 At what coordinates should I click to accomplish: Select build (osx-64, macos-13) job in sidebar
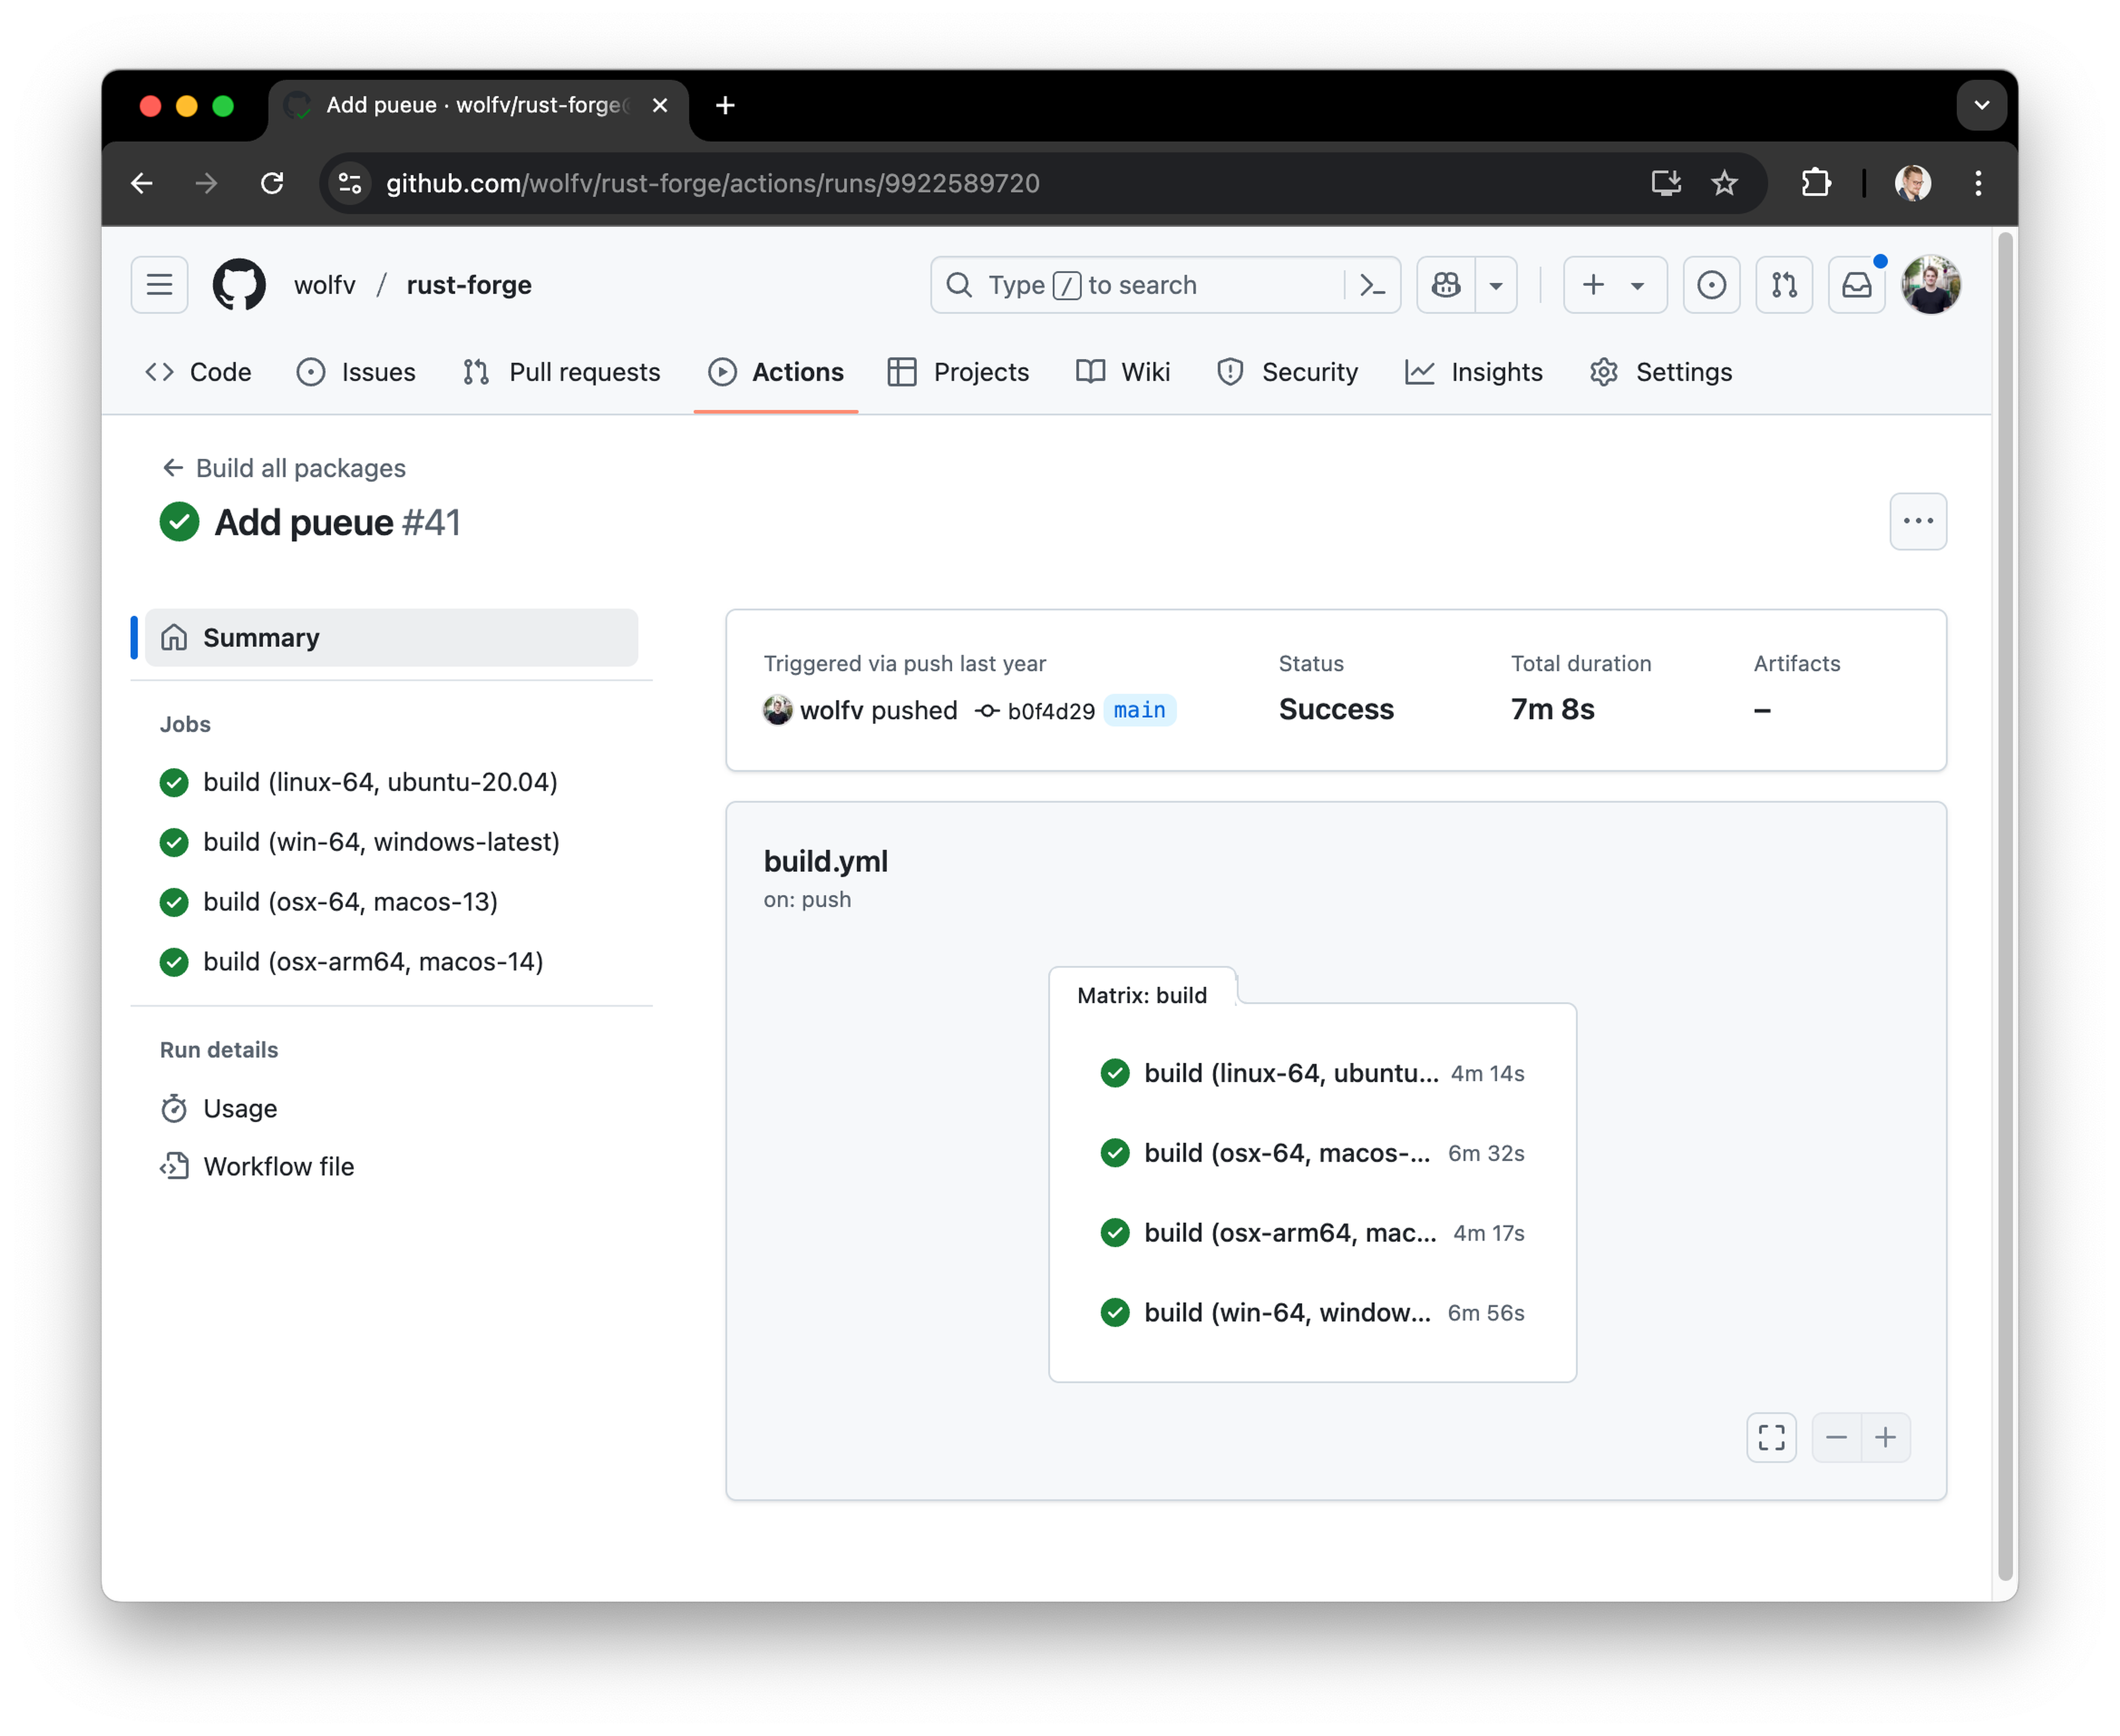pos(349,902)
